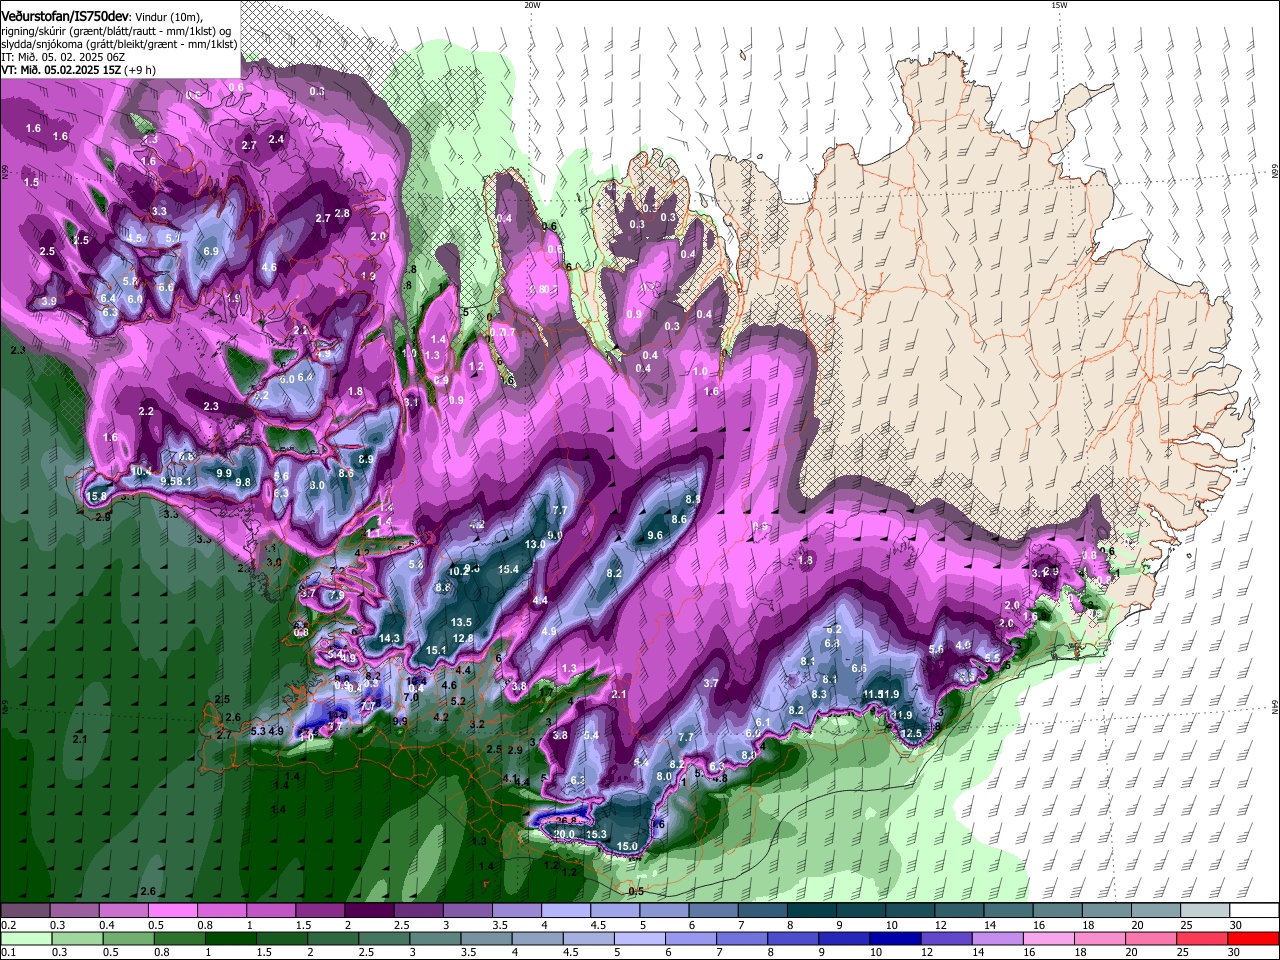Click the 6.9 value in the Westfjords

coord(211,251)
